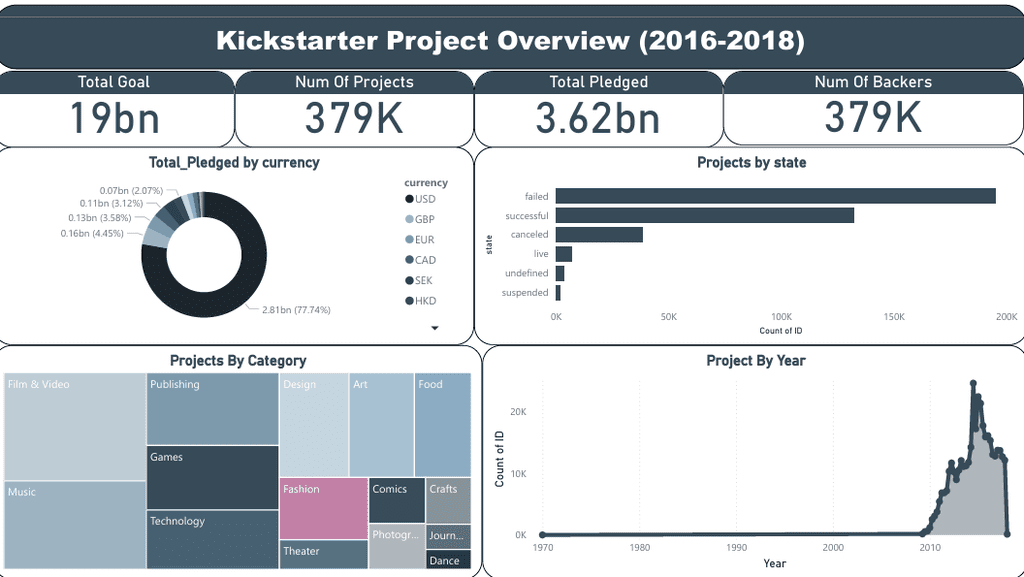Screen dimensions: 1024x577
Task: Select the live bar in Projects by state
Action: [x=564, y=254]
